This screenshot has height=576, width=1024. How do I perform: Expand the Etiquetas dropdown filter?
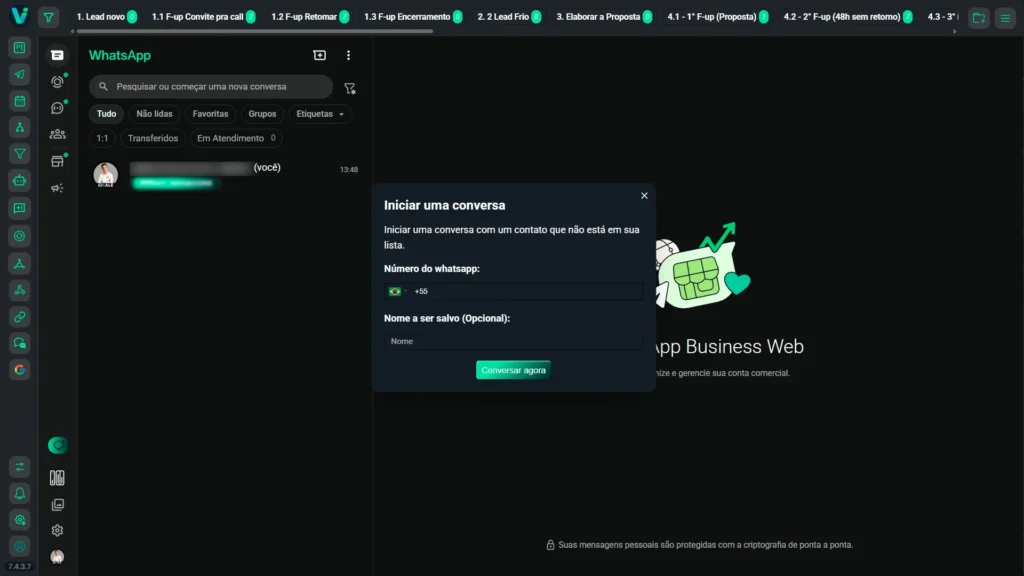[321, 114]
